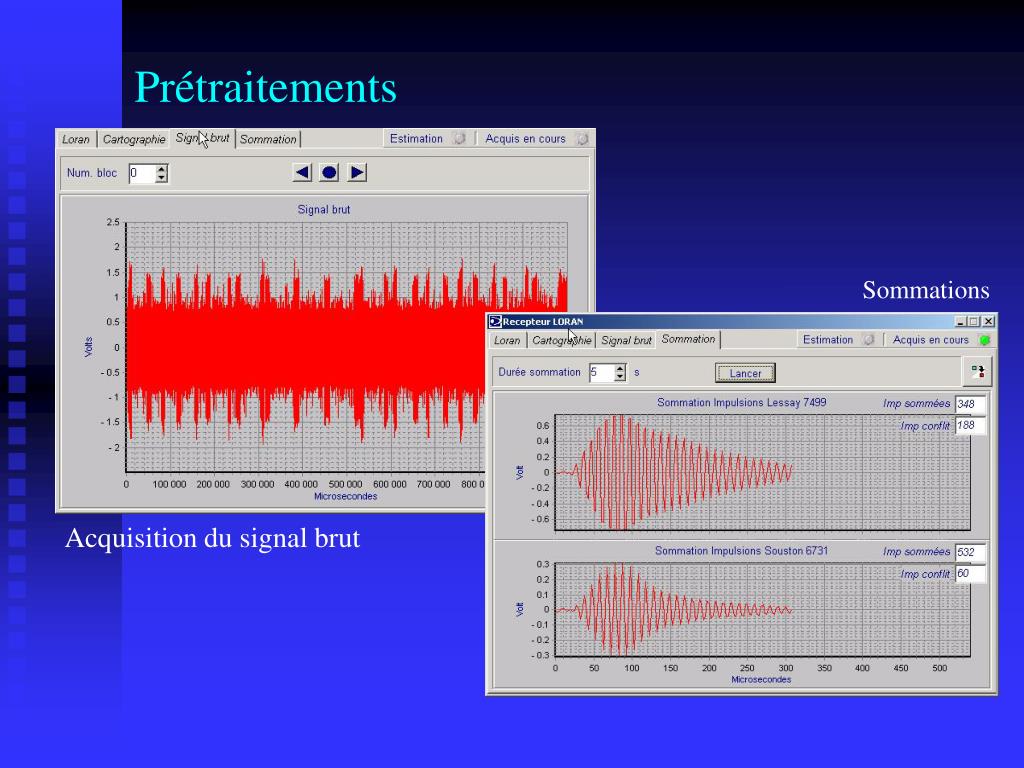Decrease the Durée sommation stepper value
Screen dimensions: 1024x768
point(620,377)
